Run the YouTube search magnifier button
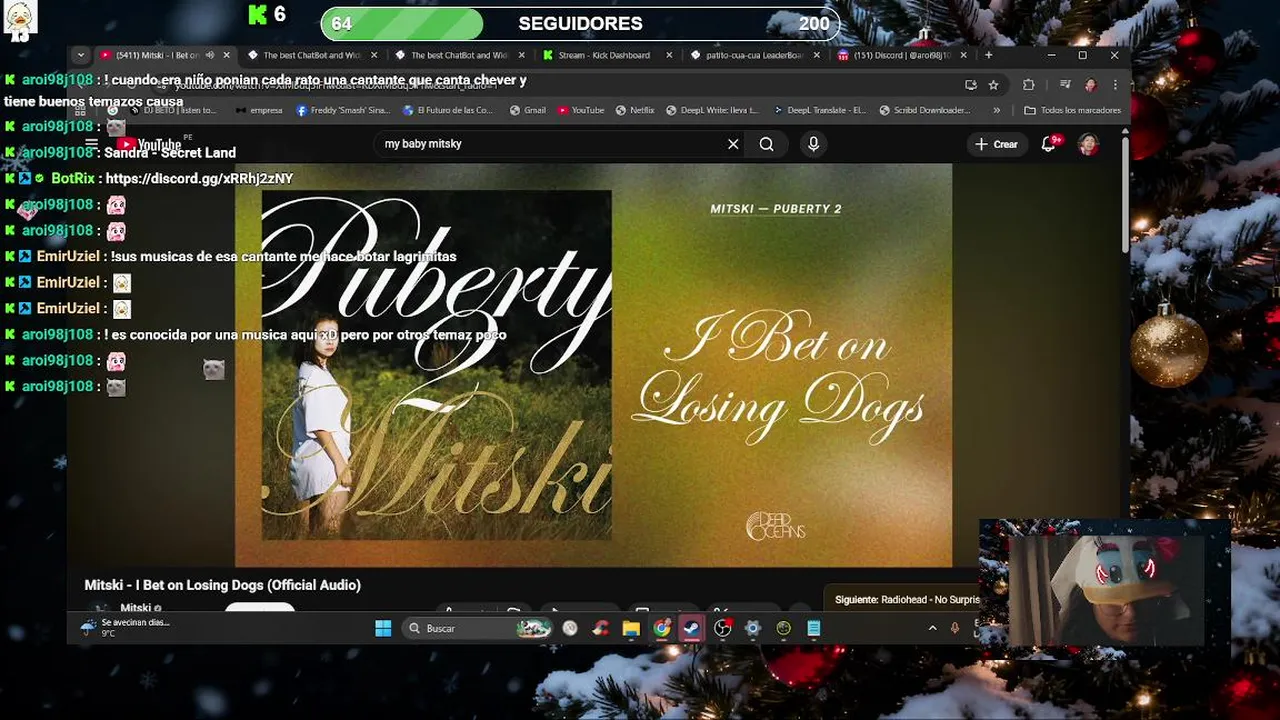Screen dimensions: 1280x720 (766, 144)
